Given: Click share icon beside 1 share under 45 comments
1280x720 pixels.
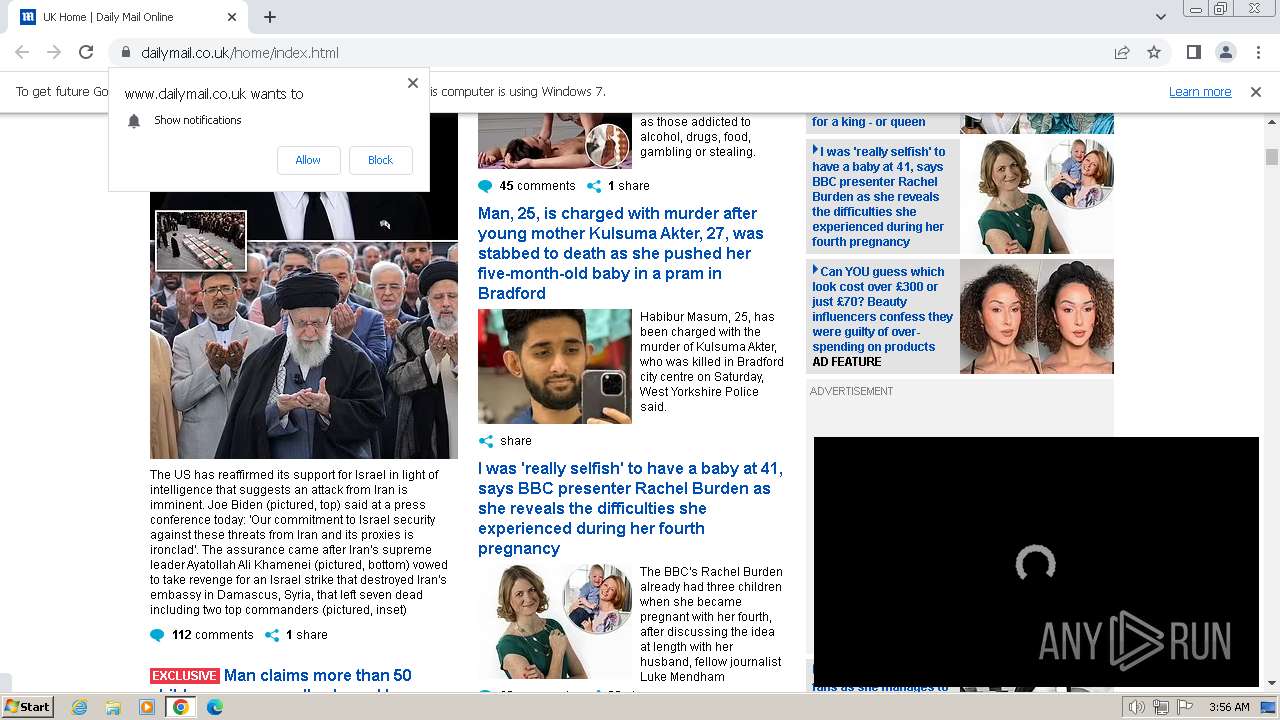Looking at the screenshot, I should tap(594, 186).
